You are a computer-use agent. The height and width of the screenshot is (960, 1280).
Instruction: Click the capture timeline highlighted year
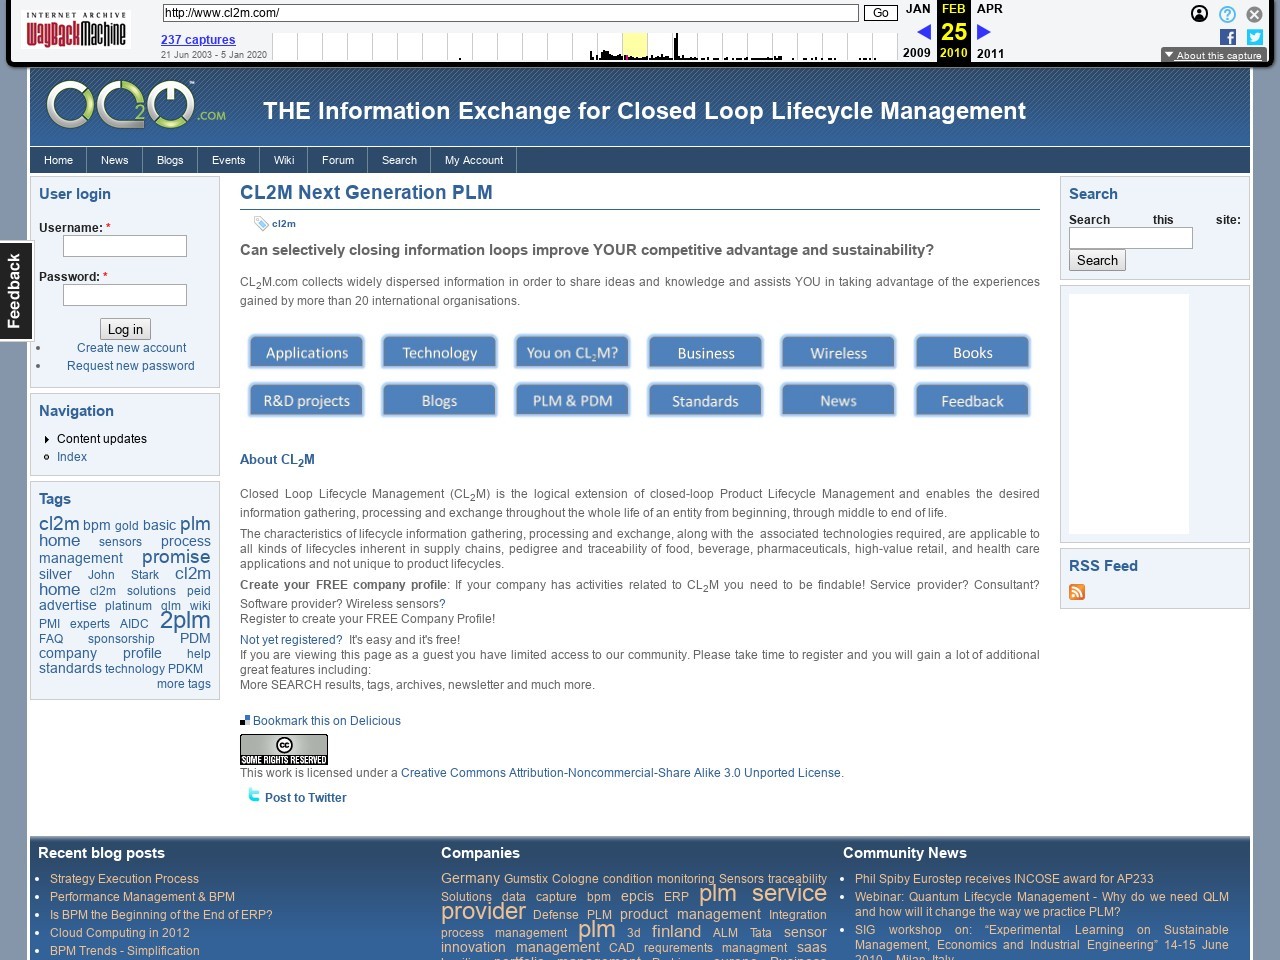coord(635,46)
